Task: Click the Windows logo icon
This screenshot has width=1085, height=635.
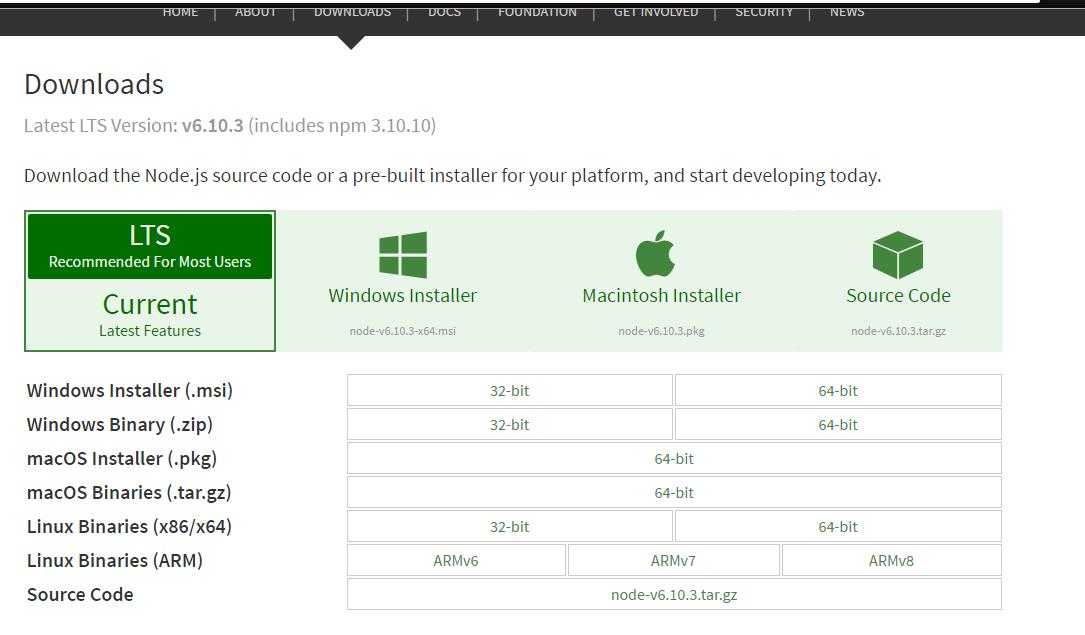Action: (x=403, y=255)
